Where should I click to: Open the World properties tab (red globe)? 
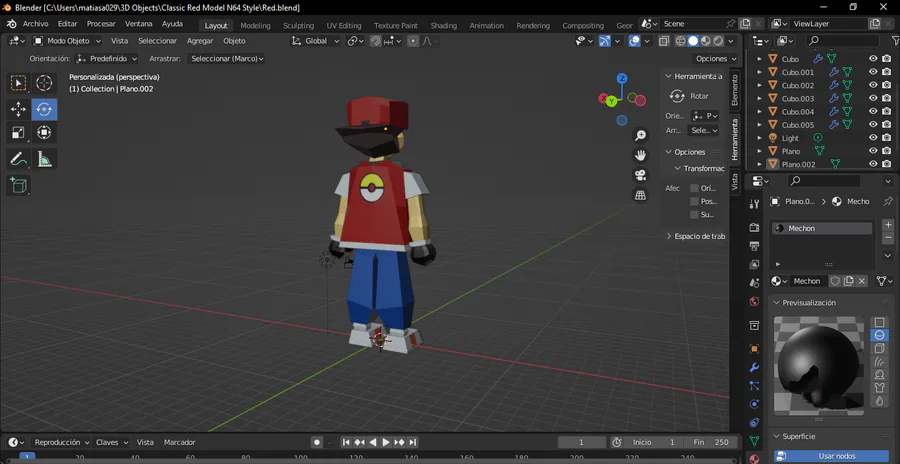point(754,301)
